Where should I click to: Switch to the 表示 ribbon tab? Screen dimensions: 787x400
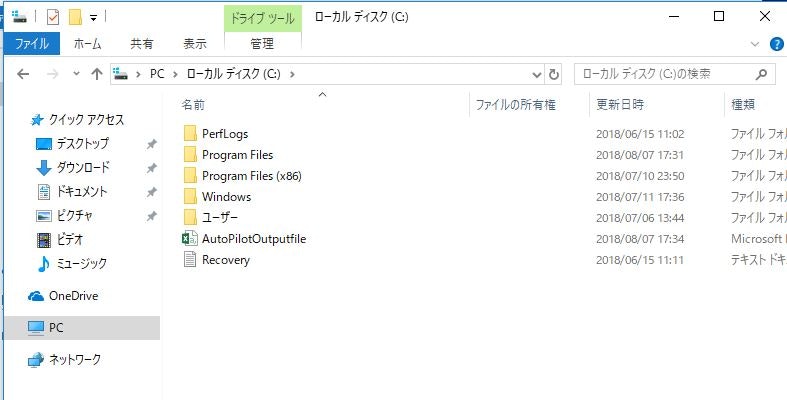click(x=195, y=44)
